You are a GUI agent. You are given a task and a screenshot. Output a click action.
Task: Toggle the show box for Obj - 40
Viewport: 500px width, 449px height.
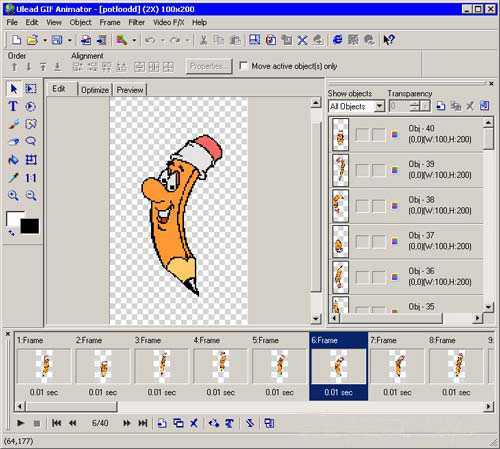tap(362, 135)
